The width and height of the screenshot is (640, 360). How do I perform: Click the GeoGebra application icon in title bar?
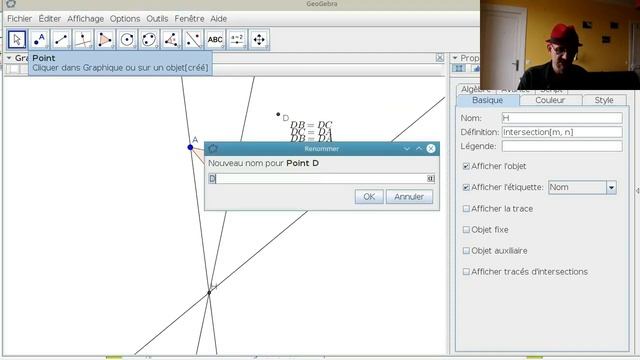click(11, 4)
